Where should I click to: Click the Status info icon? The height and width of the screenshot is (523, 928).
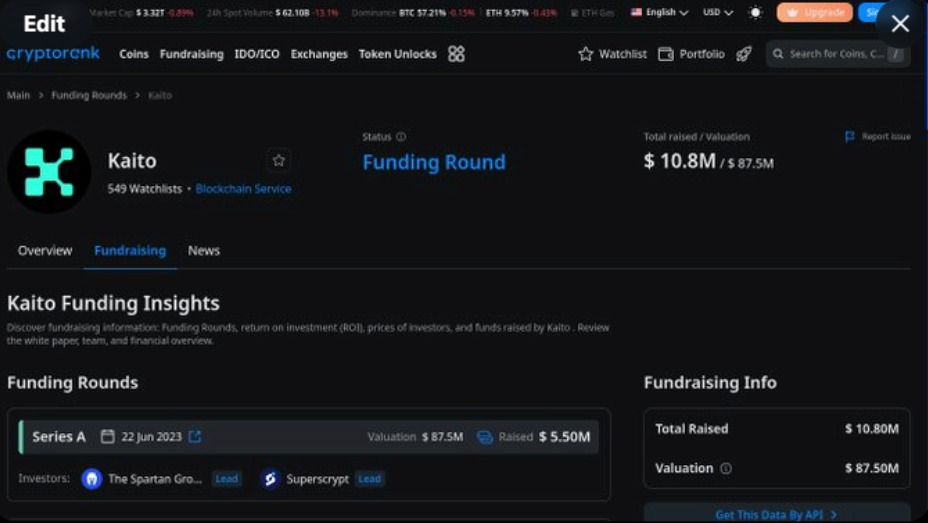pos(401,137)
